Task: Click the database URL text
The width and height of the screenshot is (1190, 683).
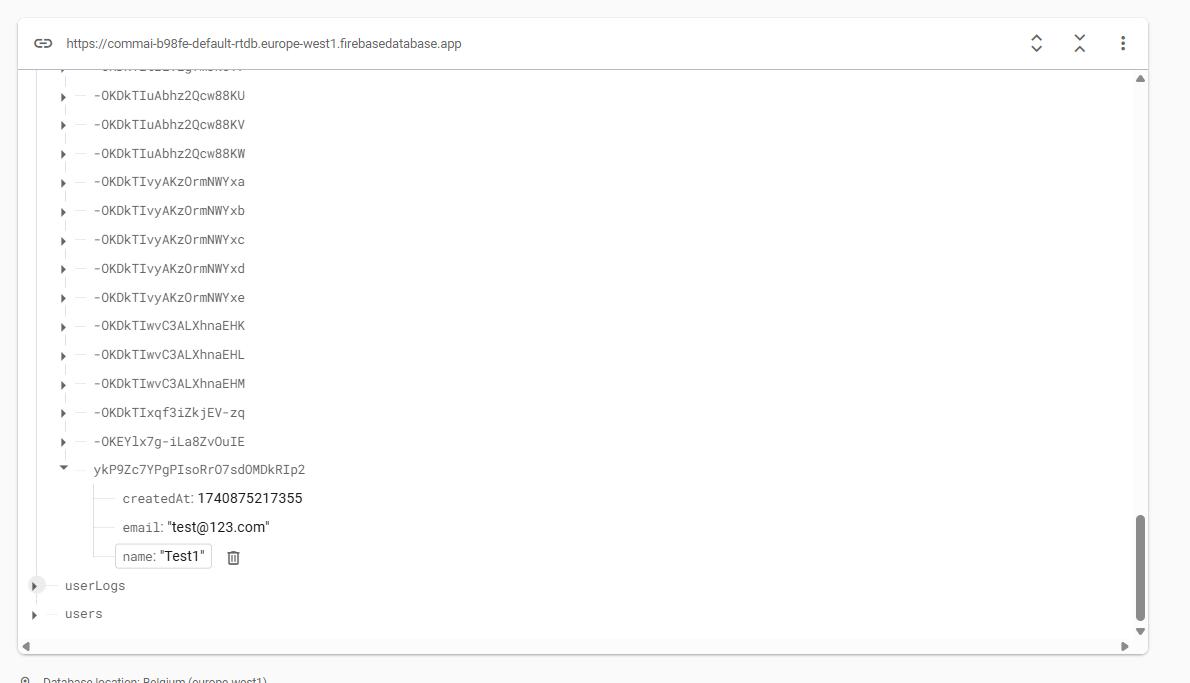Action: tap(263, 44)
